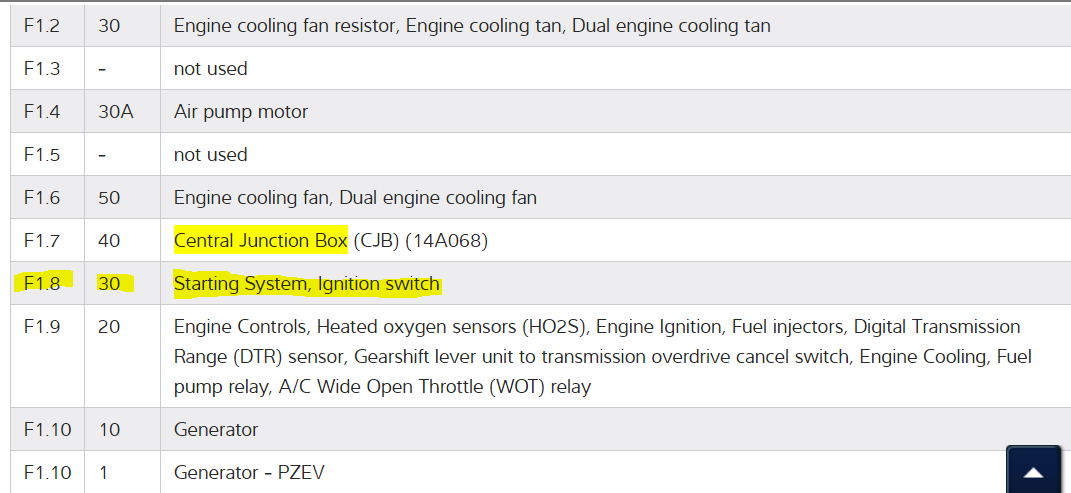The width and height of the screenshot is (1071, 493).
Task: Click the highlighted F1.8 fuse label
Action: coord(42,284)
